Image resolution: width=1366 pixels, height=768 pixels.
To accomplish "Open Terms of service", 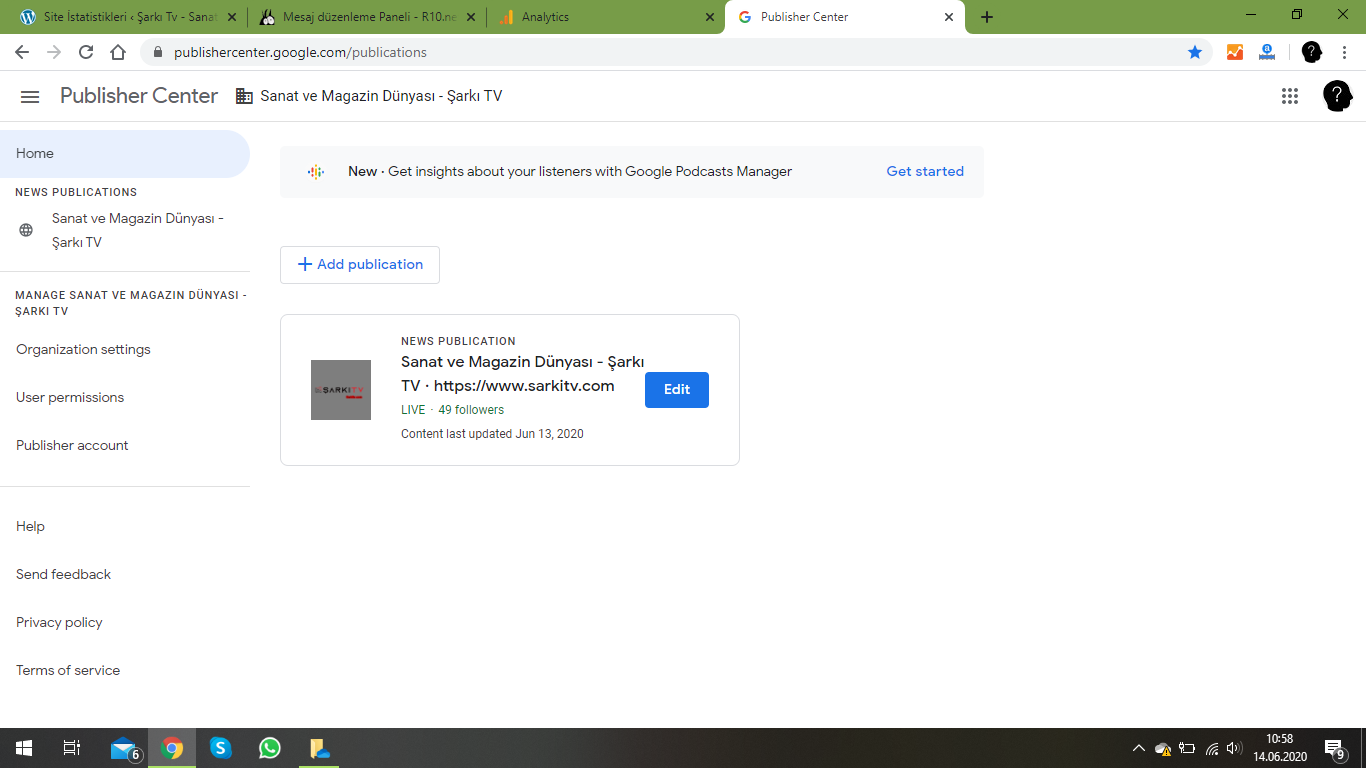I will (x=68, y=671).
